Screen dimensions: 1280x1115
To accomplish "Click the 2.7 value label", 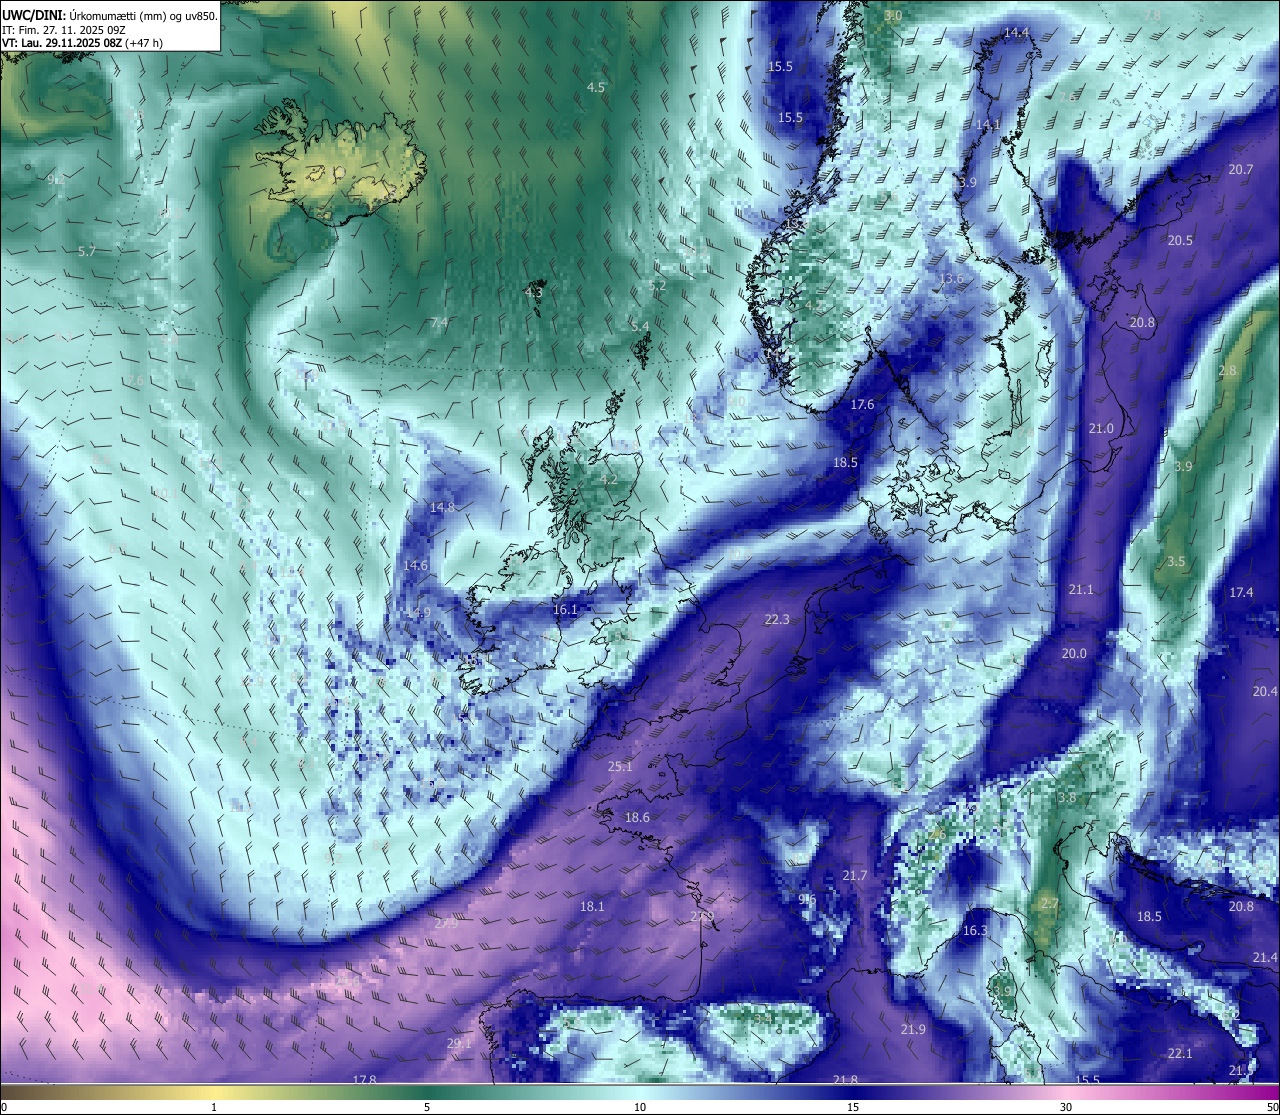I will point(1049,904).
